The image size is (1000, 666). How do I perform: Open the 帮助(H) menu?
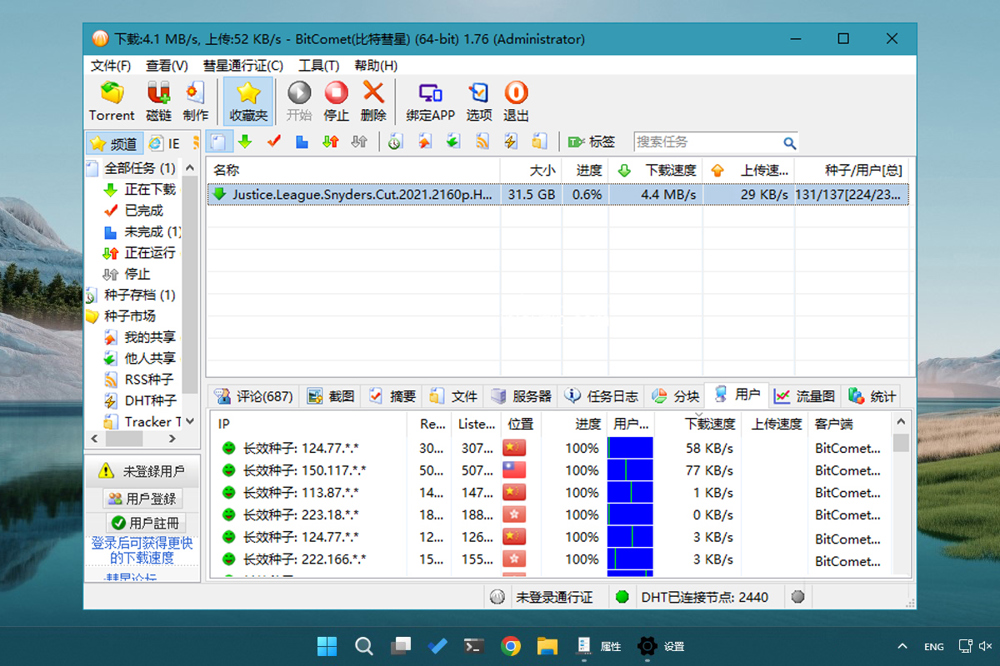tap(376, 66)
